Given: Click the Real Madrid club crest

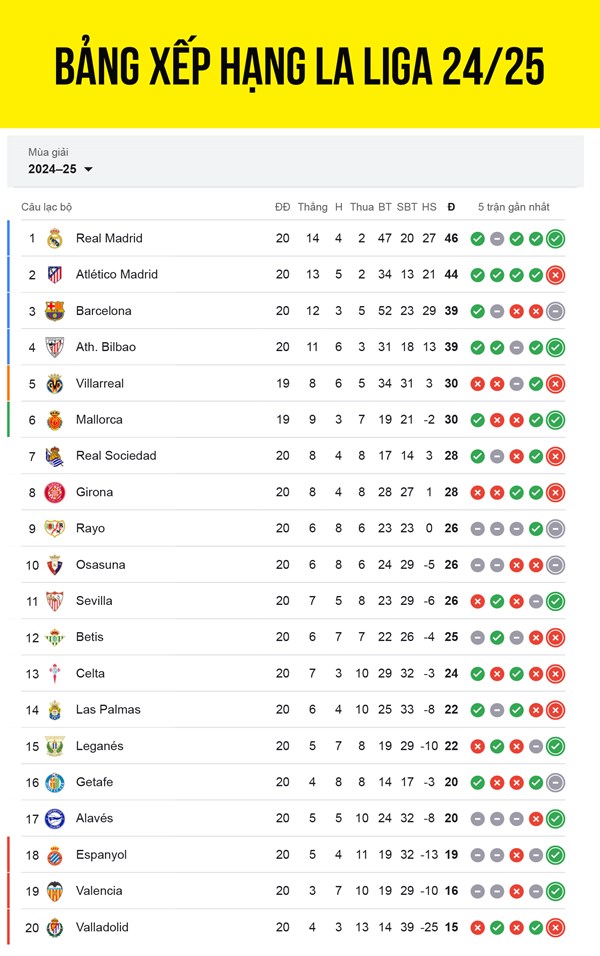Looking at the screenshot, I should point(55,238).
